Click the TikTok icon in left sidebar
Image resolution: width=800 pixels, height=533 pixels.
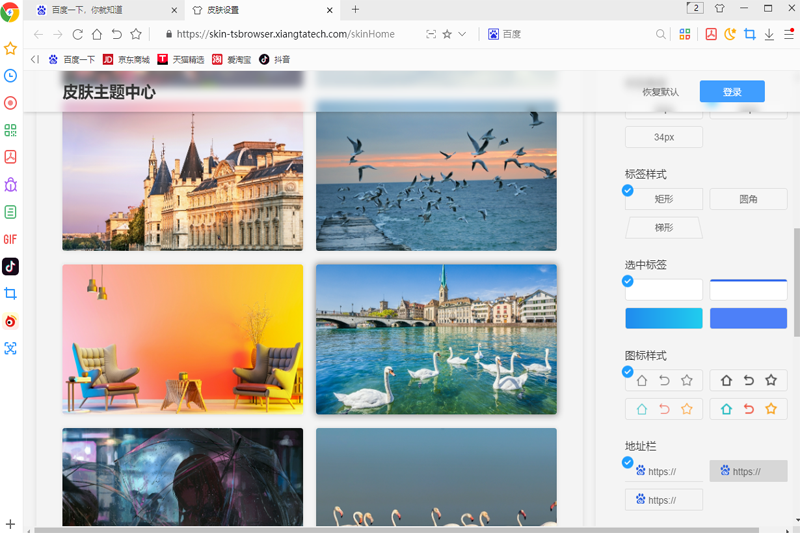click(x=10, y=266)
